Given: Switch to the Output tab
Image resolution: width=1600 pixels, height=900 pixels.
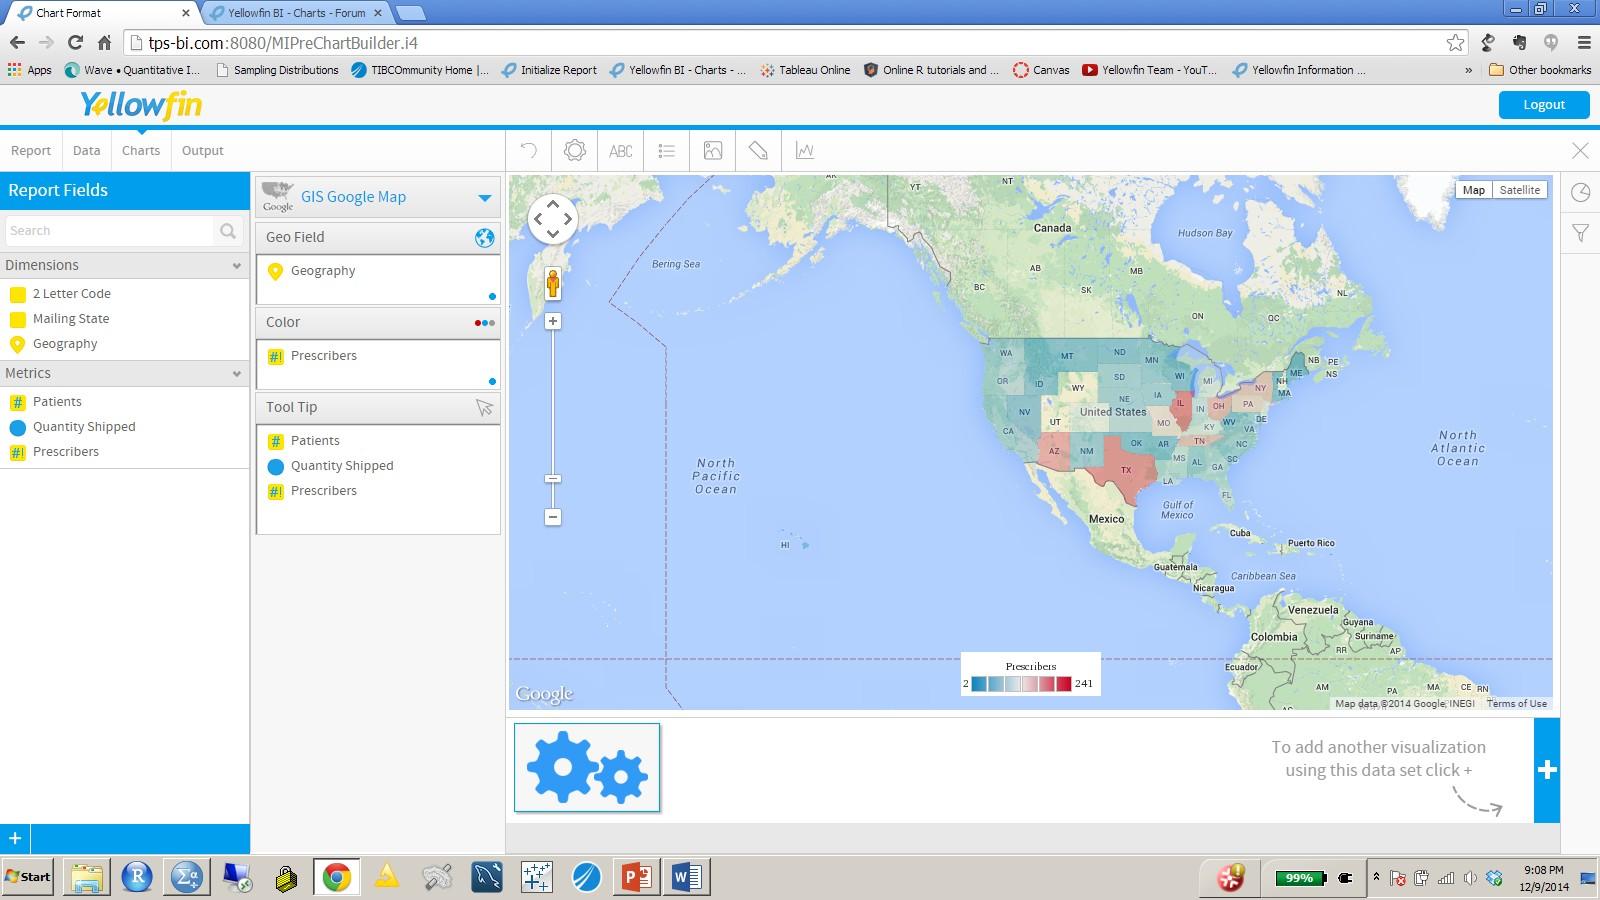Looking at the screenshot, I should click(x=203, y=151).
